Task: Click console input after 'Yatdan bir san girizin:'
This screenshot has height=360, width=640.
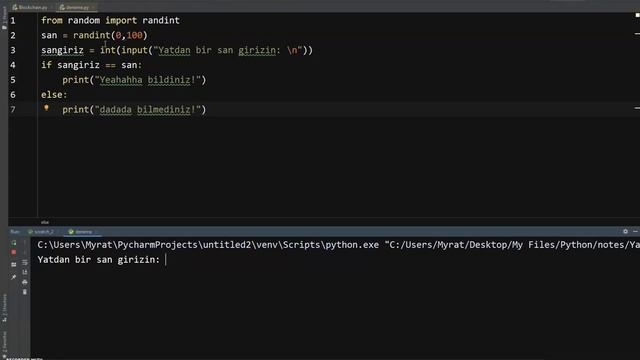Action: [x=166, y=260]
